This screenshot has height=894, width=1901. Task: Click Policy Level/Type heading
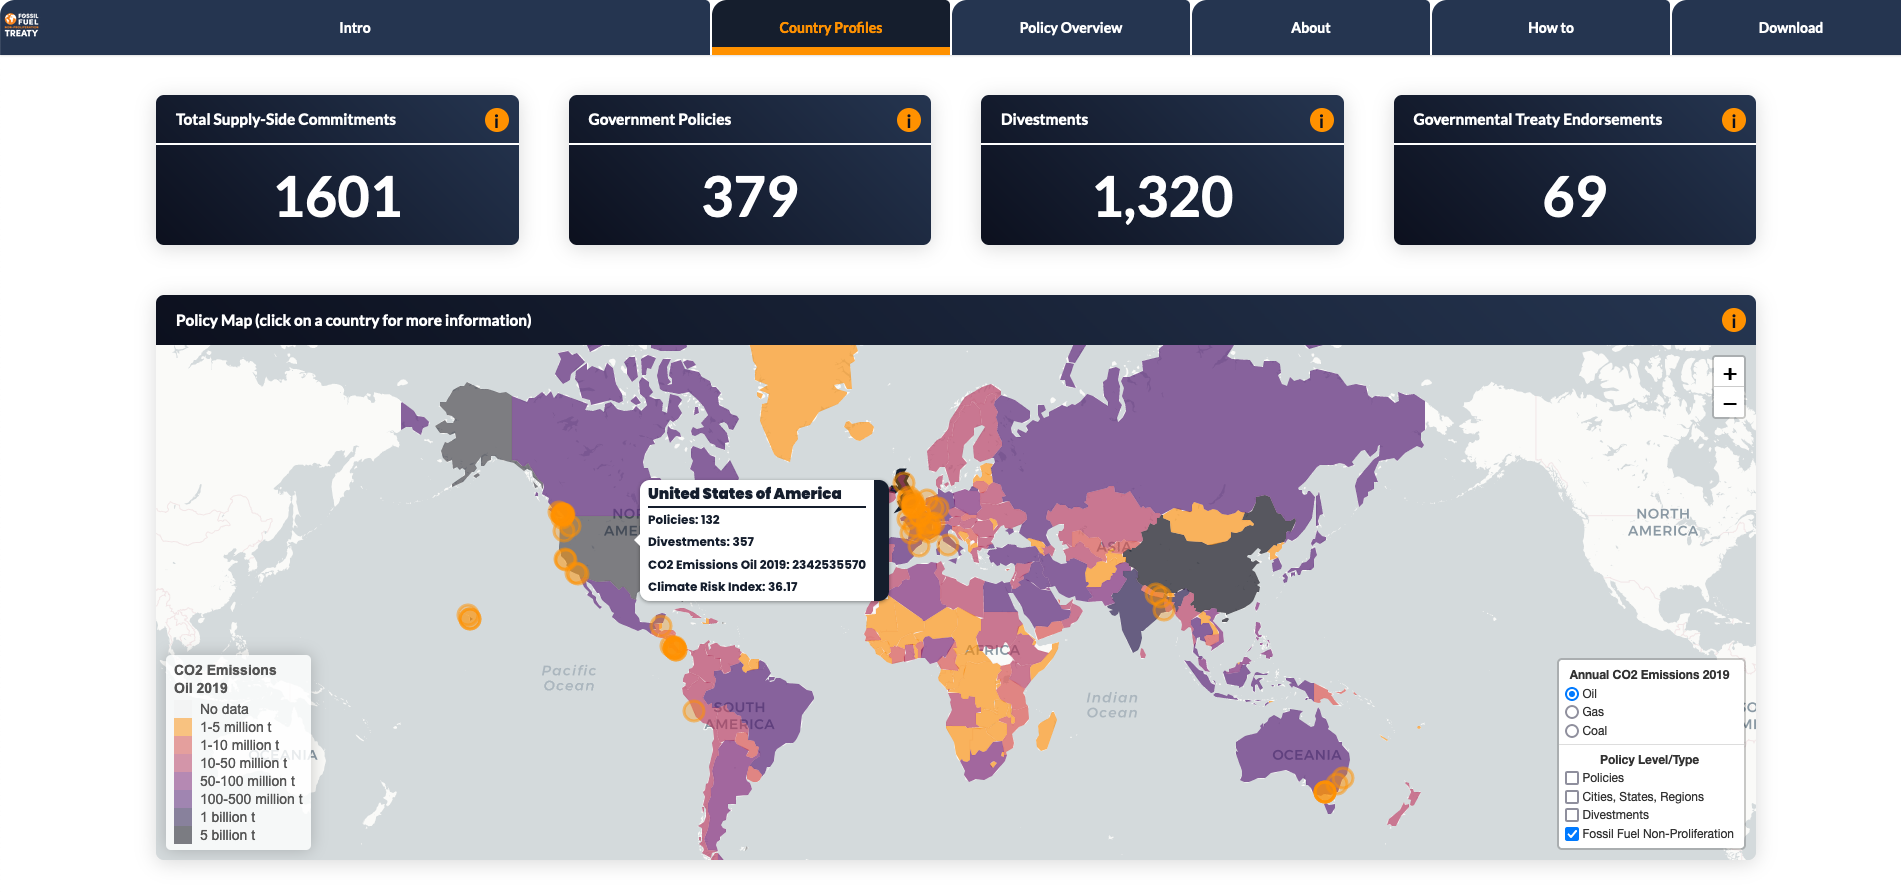[1649, 760]
